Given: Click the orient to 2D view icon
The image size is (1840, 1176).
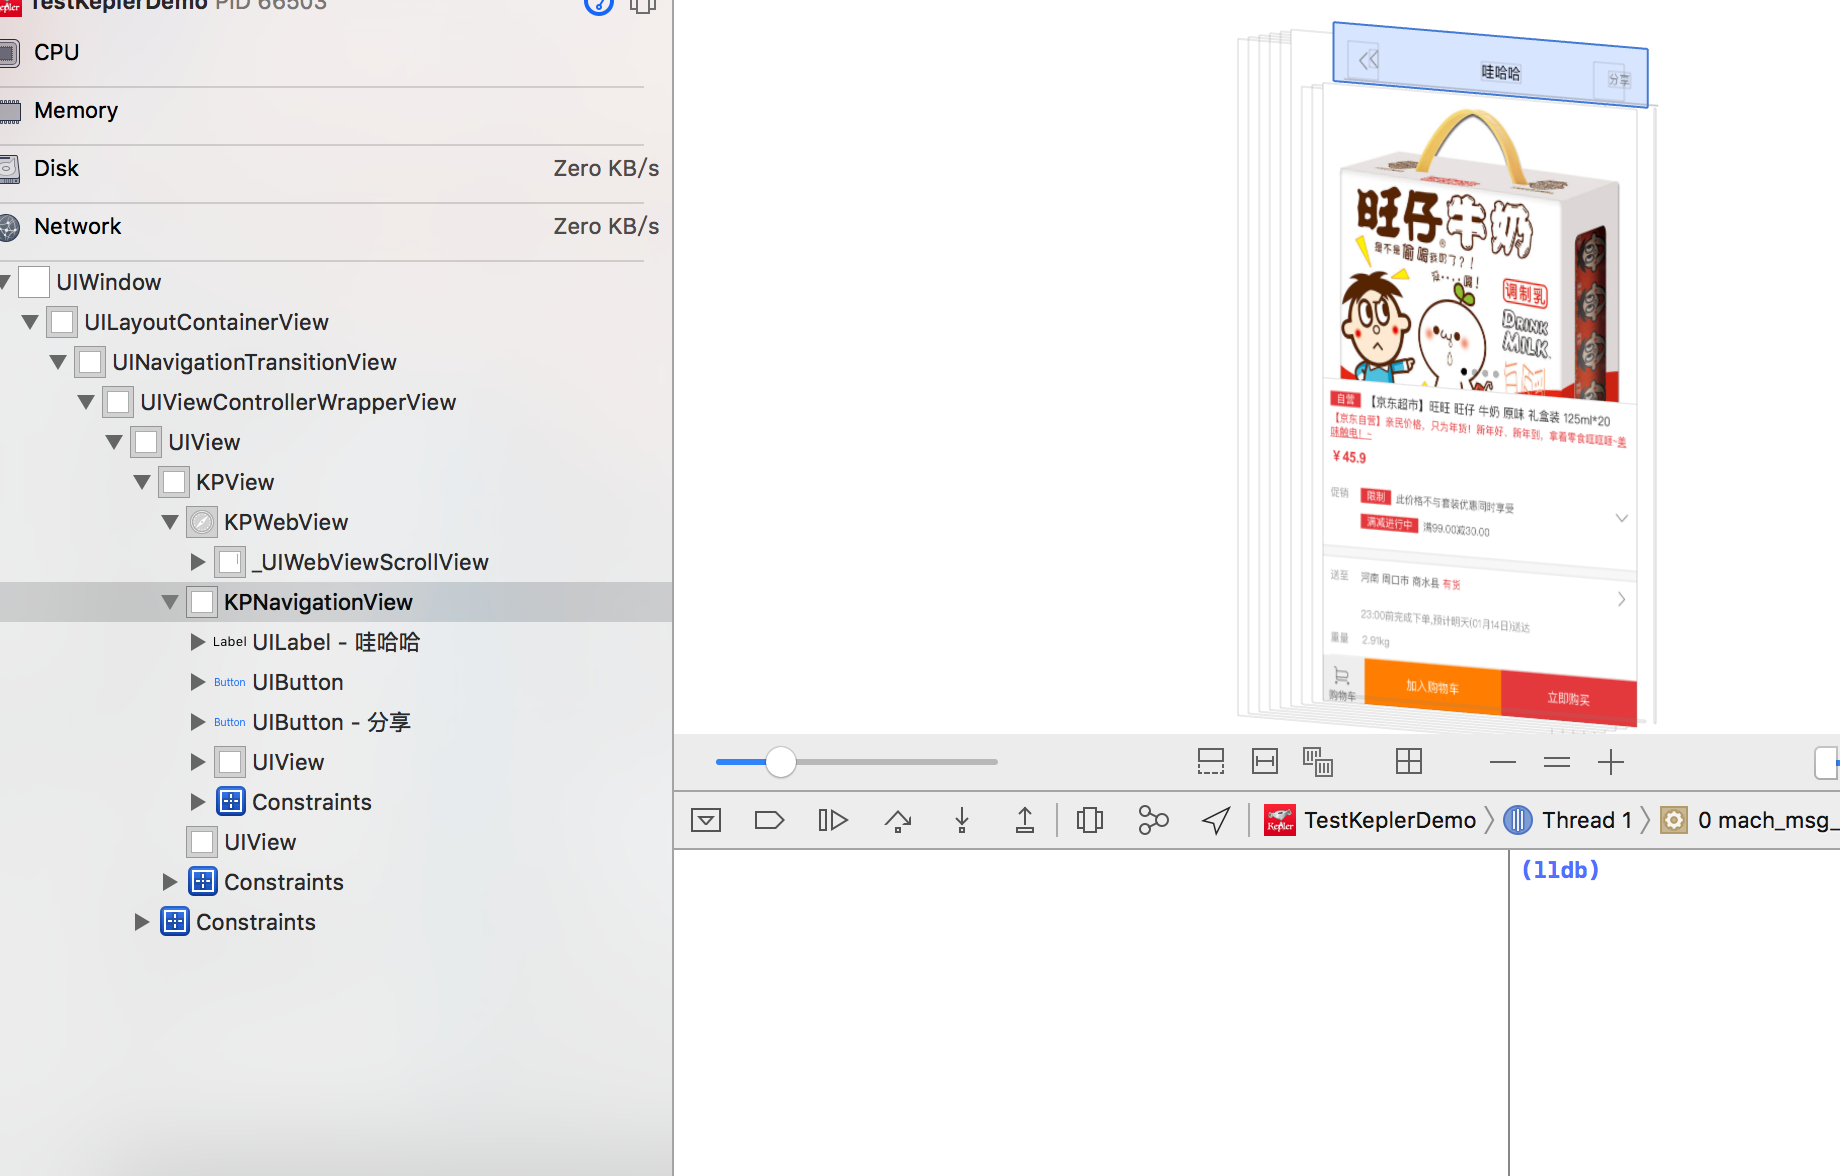Looking at the screenshot, I should 1409,762.
